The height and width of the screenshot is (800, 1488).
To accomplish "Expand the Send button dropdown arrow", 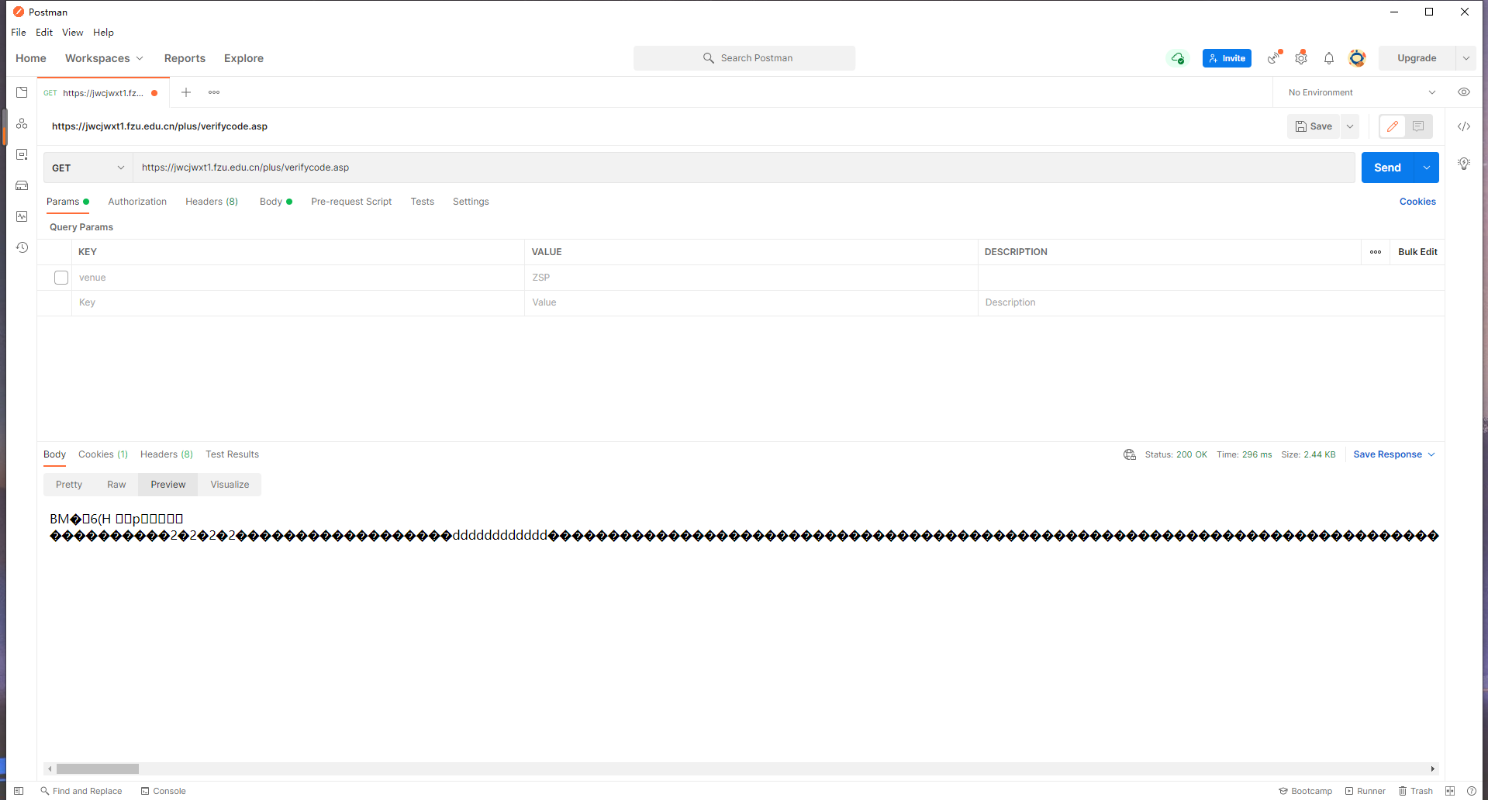I will 1427,168.
